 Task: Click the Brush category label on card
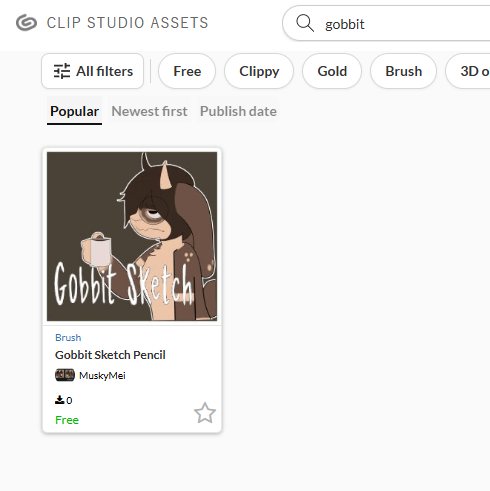(x=68, y=337)
